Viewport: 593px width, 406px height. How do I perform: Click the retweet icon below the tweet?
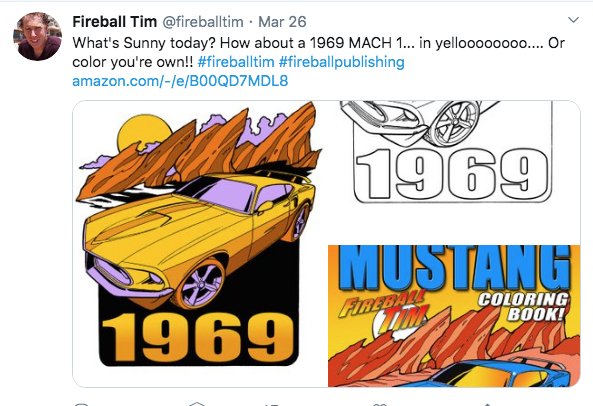[x=197, y=404]
